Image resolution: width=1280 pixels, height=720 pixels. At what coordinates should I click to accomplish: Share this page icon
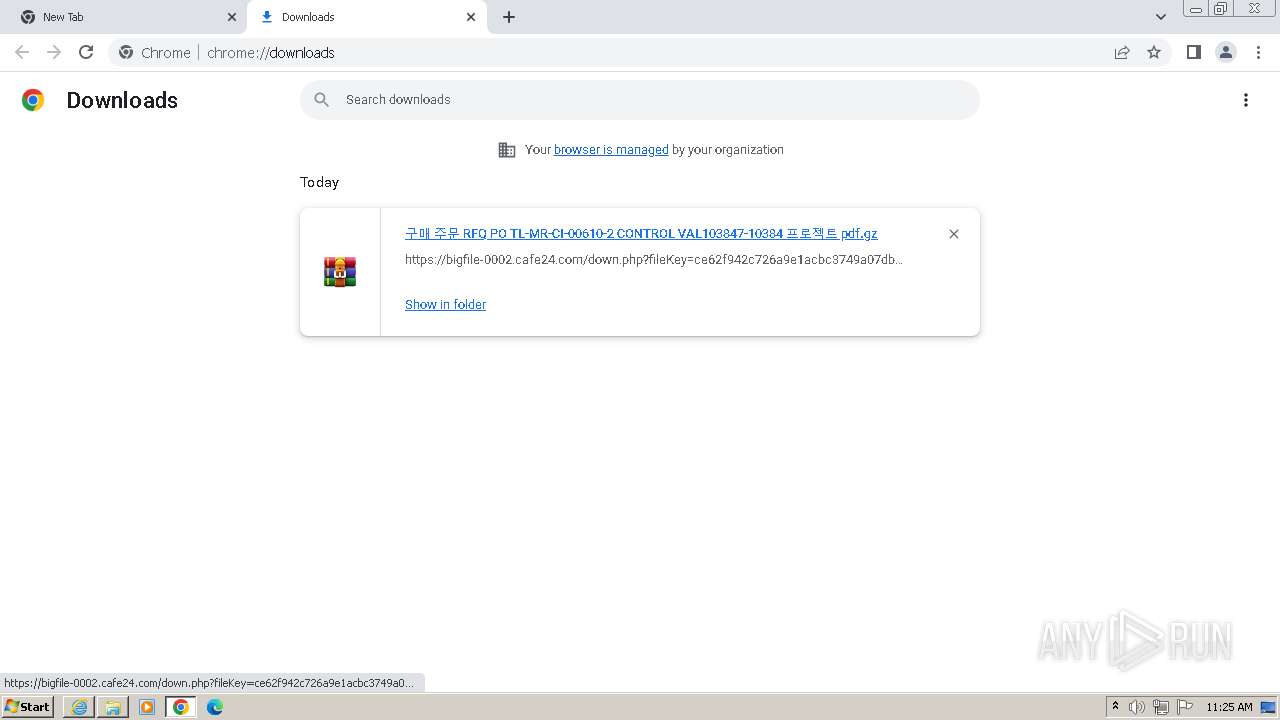pos(1122,52)
